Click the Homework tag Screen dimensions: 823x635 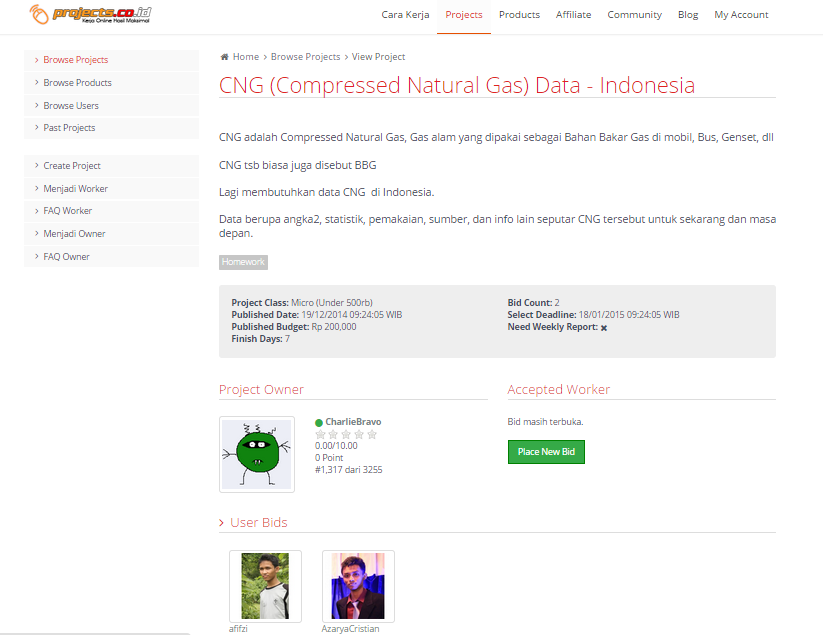click(x=243, y=262)
